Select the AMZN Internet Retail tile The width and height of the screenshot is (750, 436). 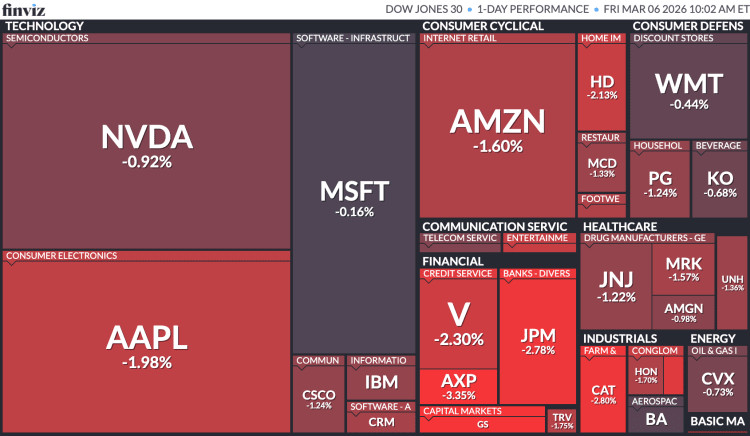(497, 130)
